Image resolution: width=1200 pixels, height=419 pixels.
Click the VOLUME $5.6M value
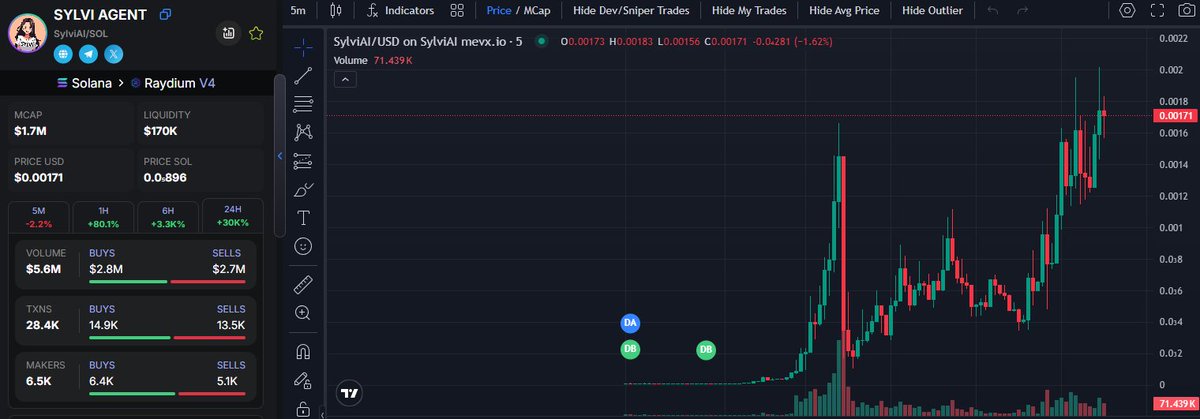coord(44,269)
